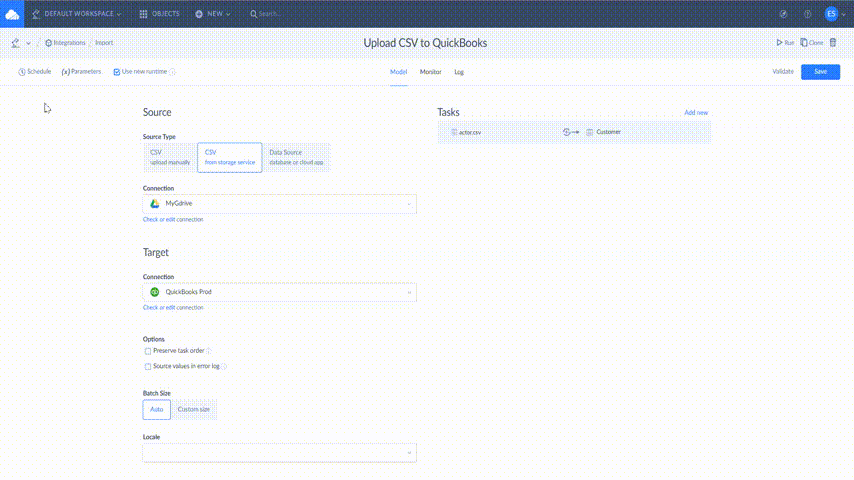
Task: Expand the account chevron beside ES avatar
Action: 844,15
